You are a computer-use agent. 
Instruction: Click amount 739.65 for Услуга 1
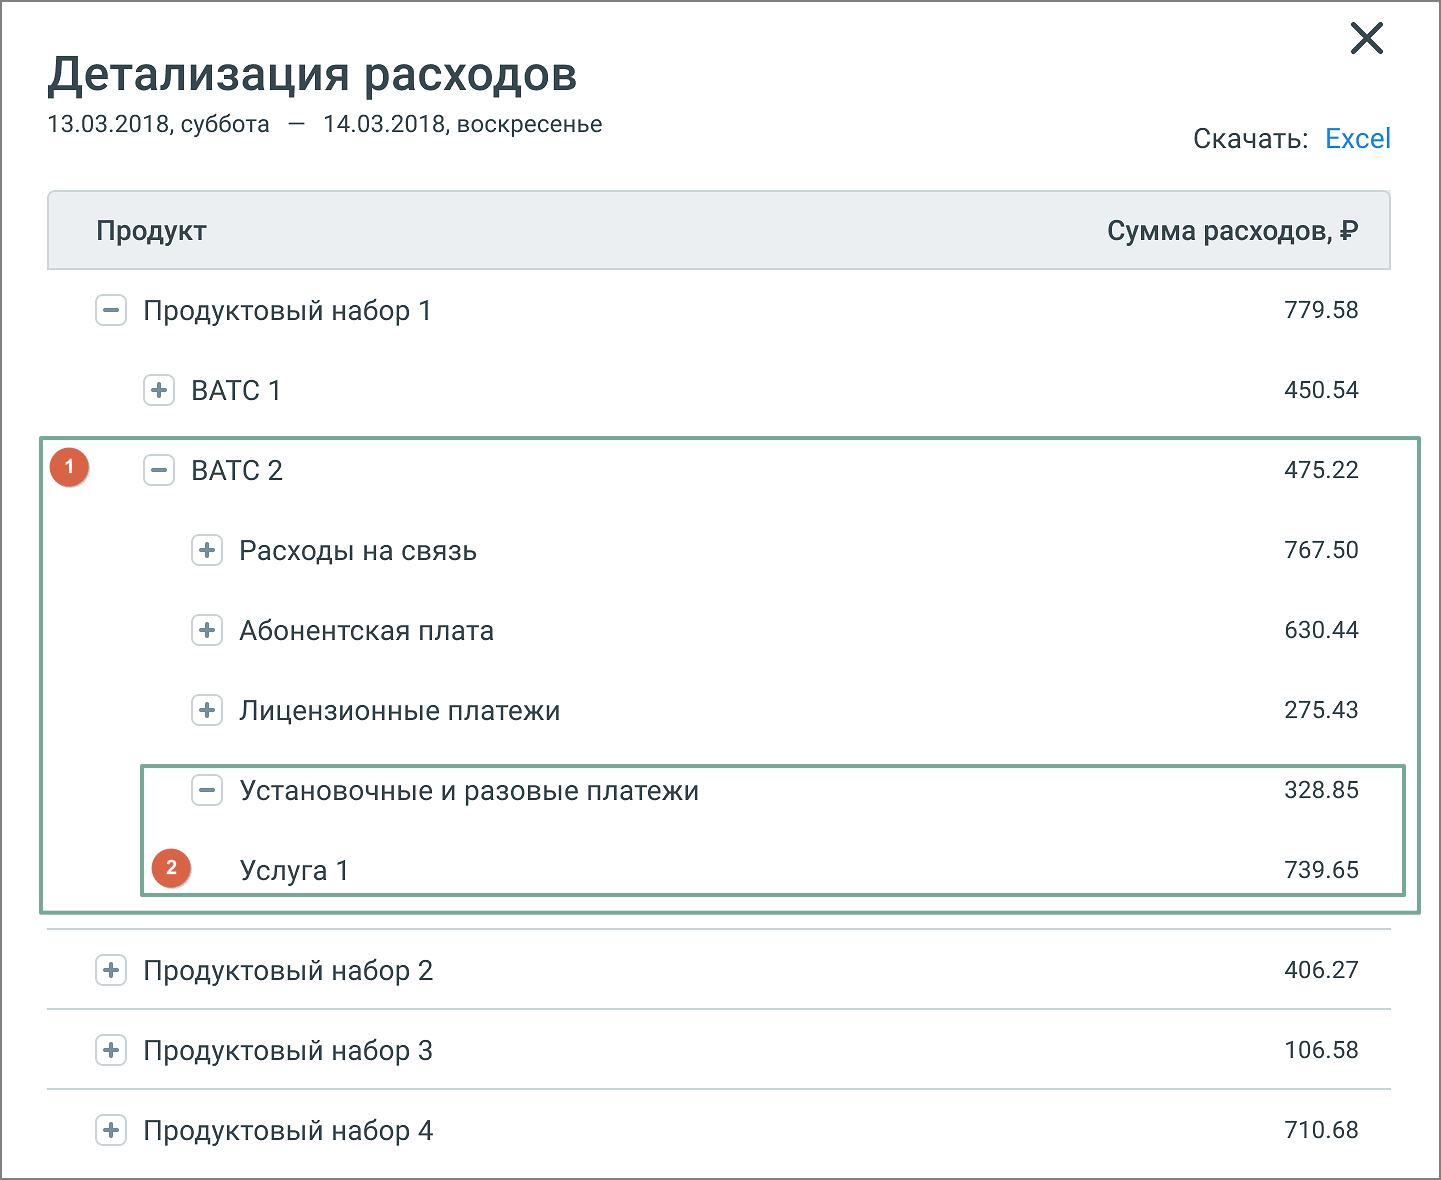[x=1321, y=870]
